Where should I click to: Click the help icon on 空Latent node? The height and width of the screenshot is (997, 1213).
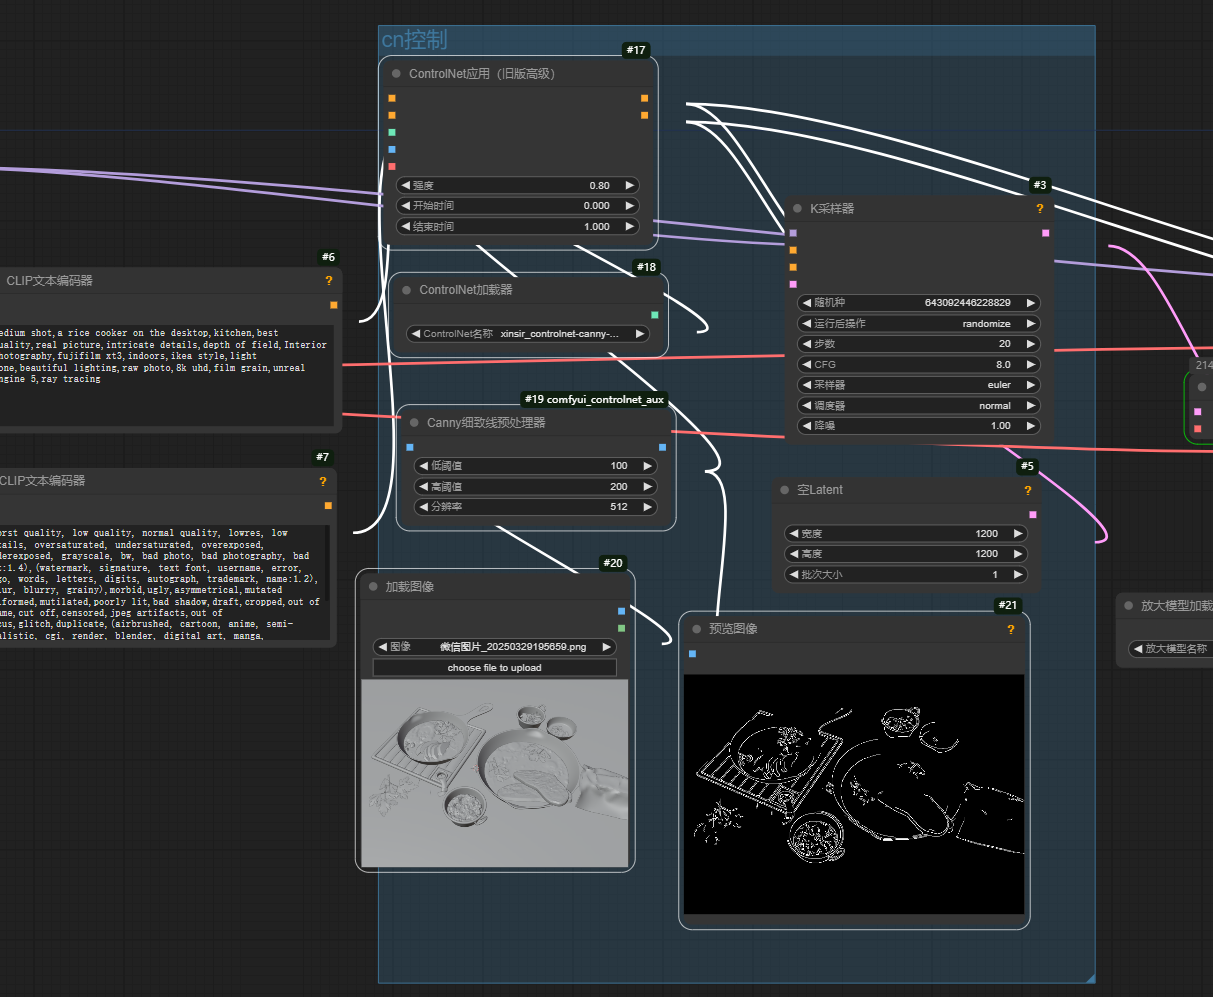tap(1028, 490)
